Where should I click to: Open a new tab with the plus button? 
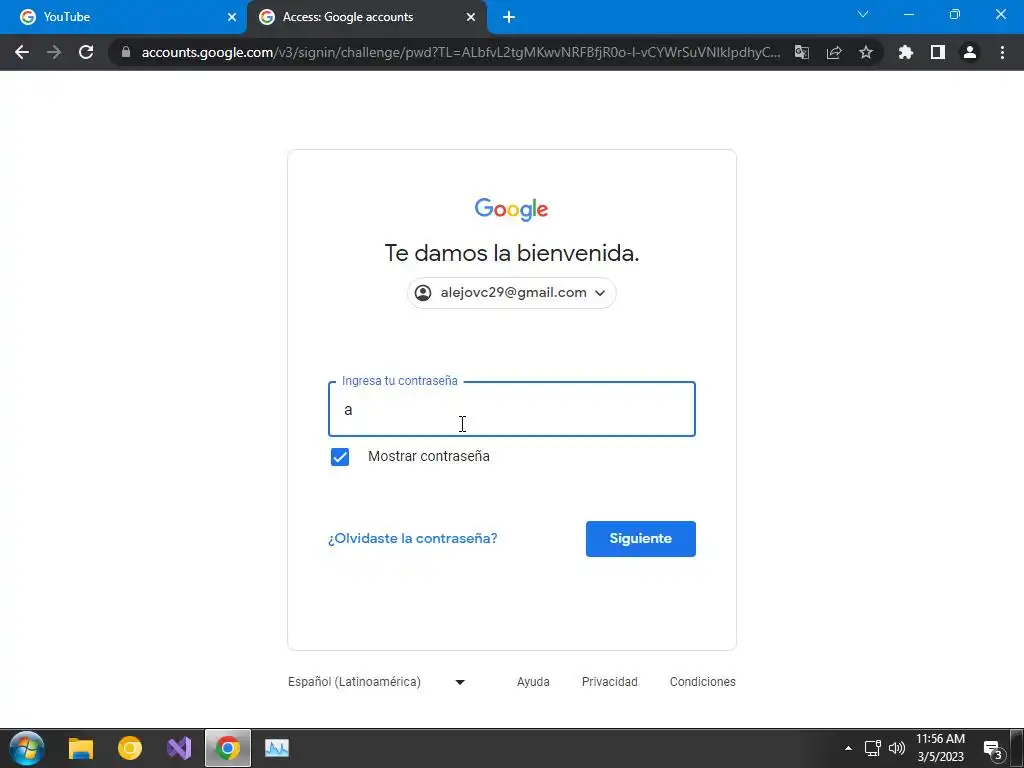coord(509,17)
